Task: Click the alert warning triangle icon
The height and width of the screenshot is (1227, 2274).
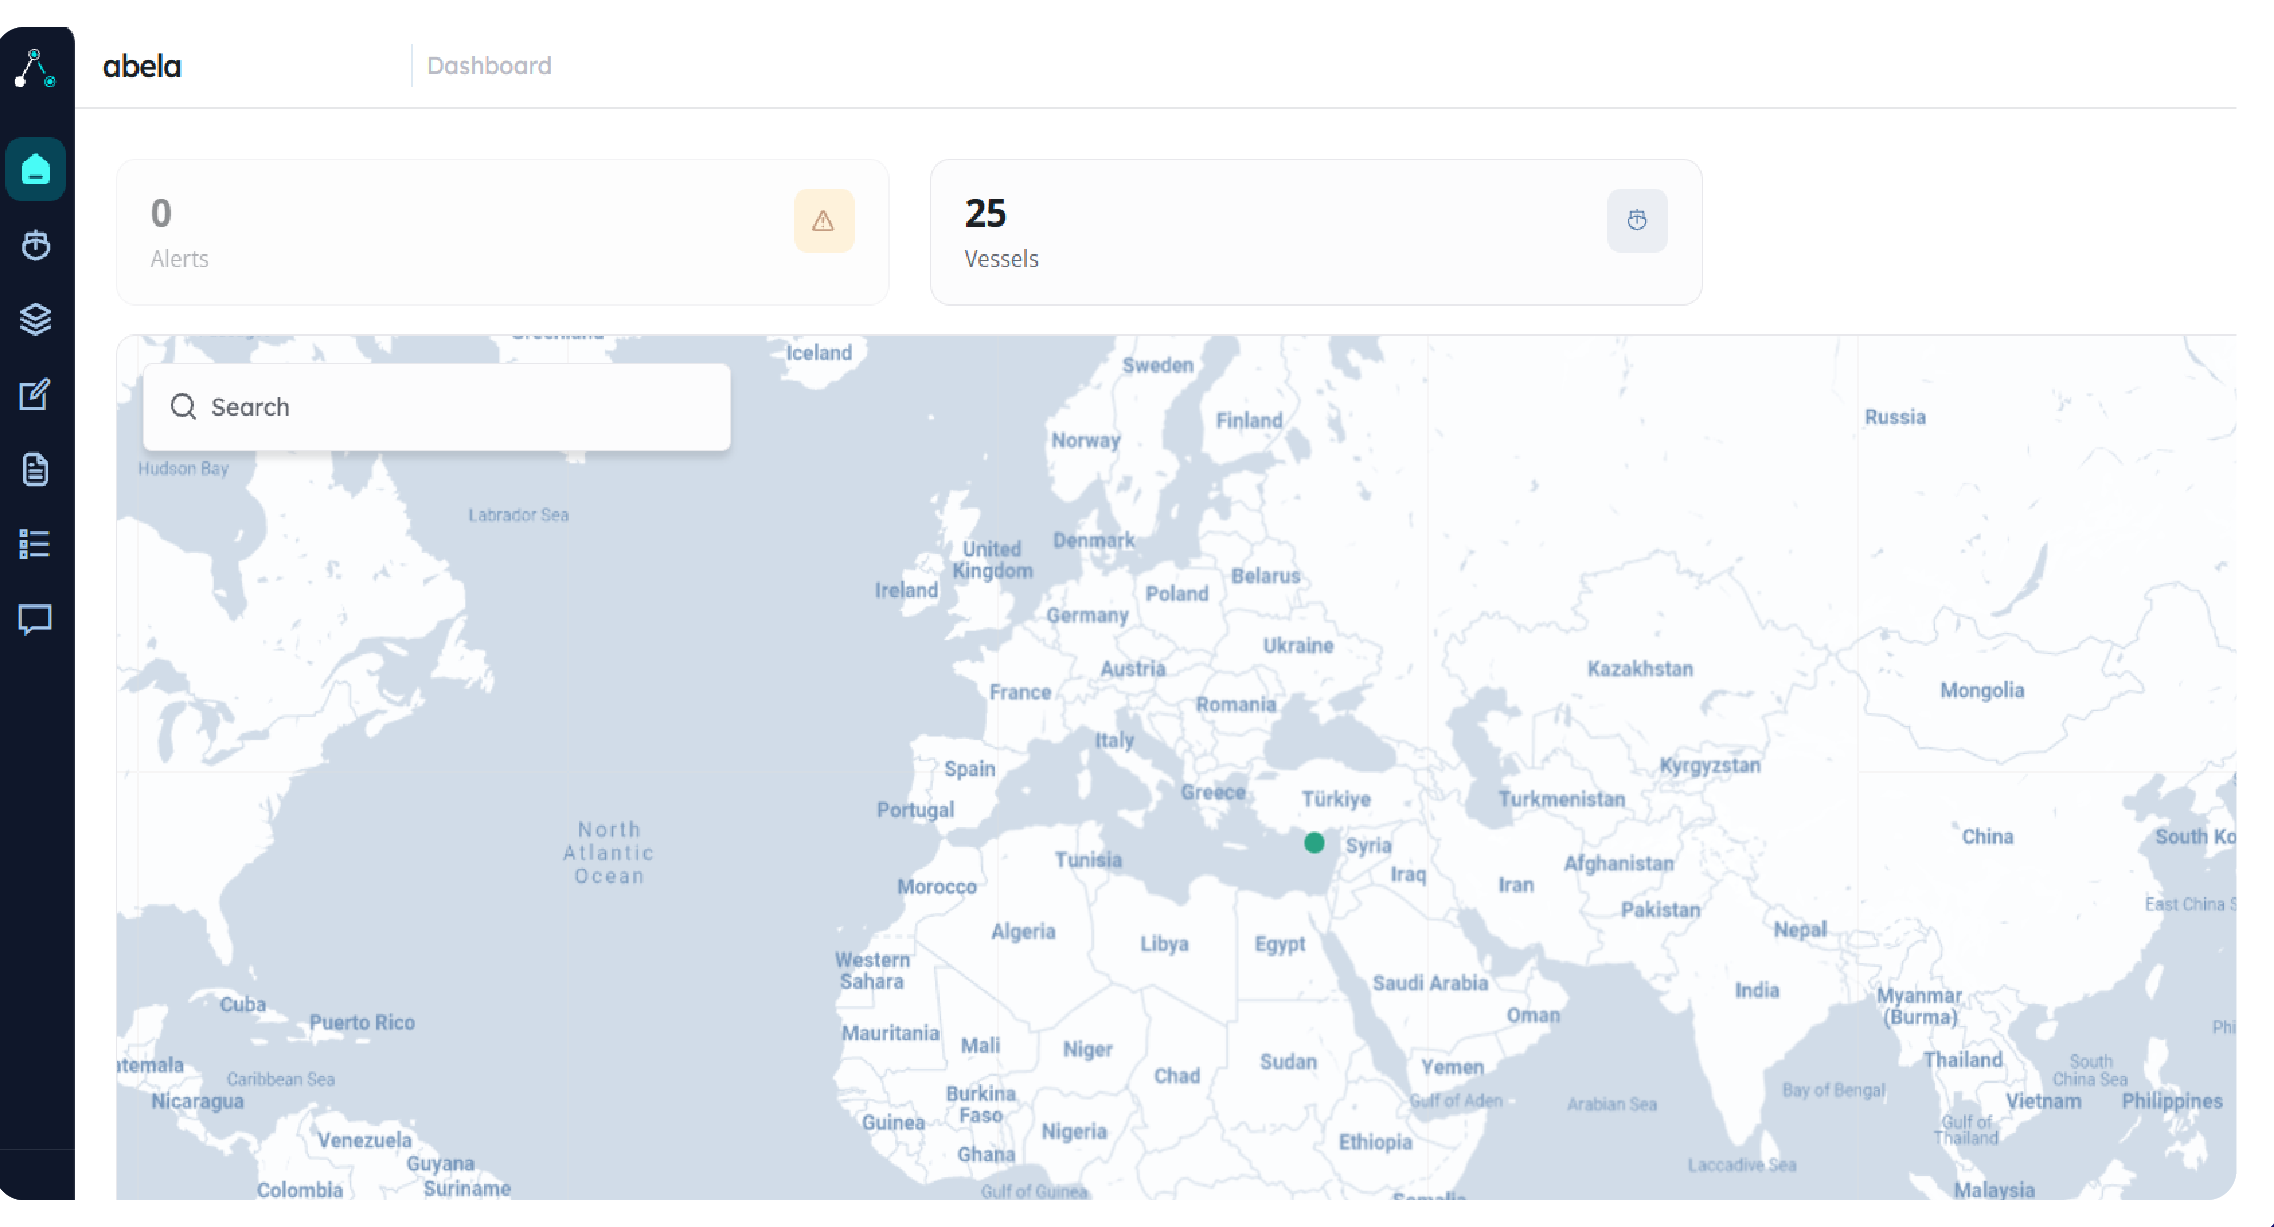Action: pyautogui.click(x=824, y=221)
